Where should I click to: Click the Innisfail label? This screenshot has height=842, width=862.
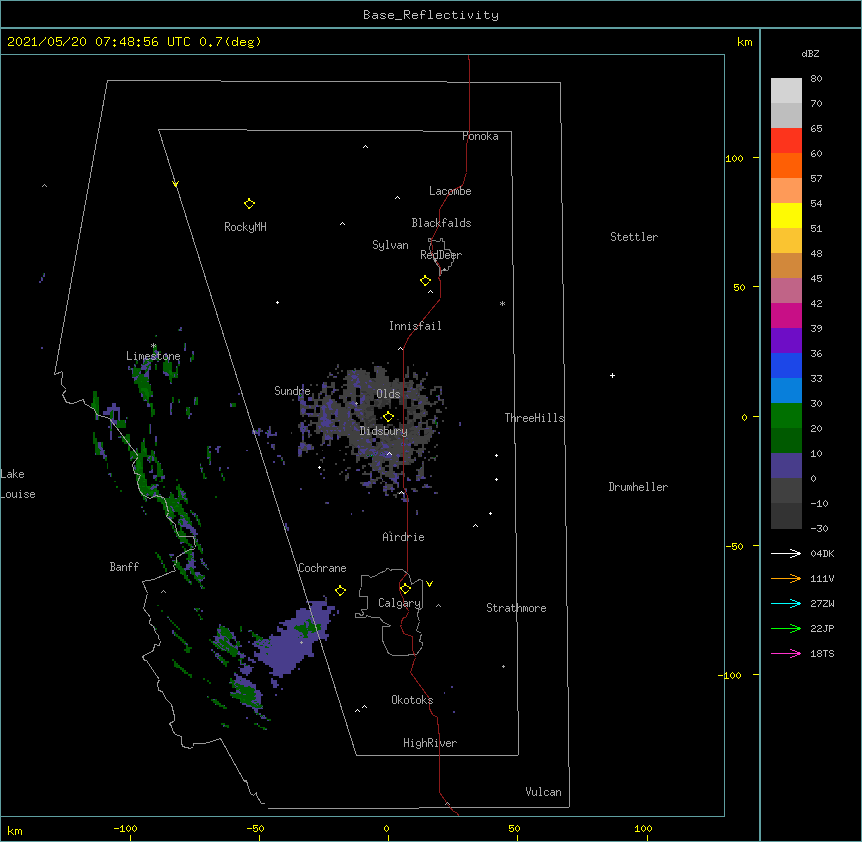click(415, 326)
